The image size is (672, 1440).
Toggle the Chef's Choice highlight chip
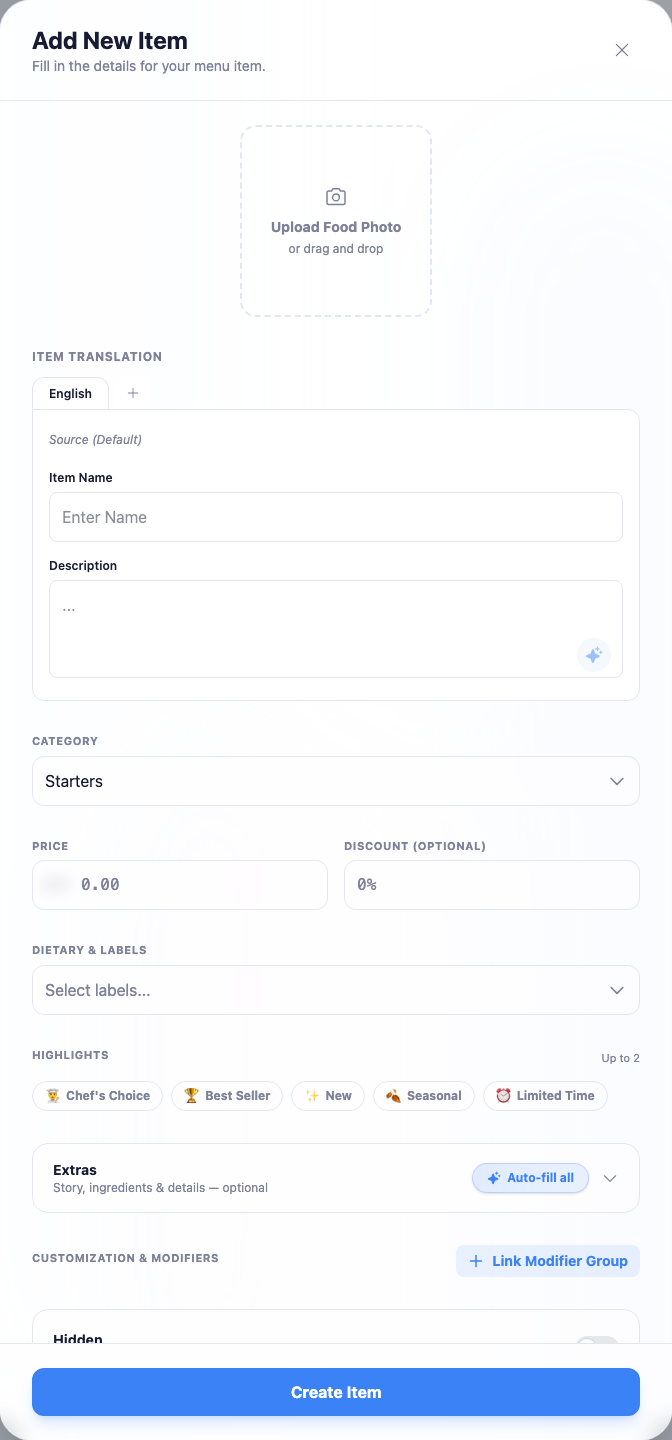(x=97, y=1096)
